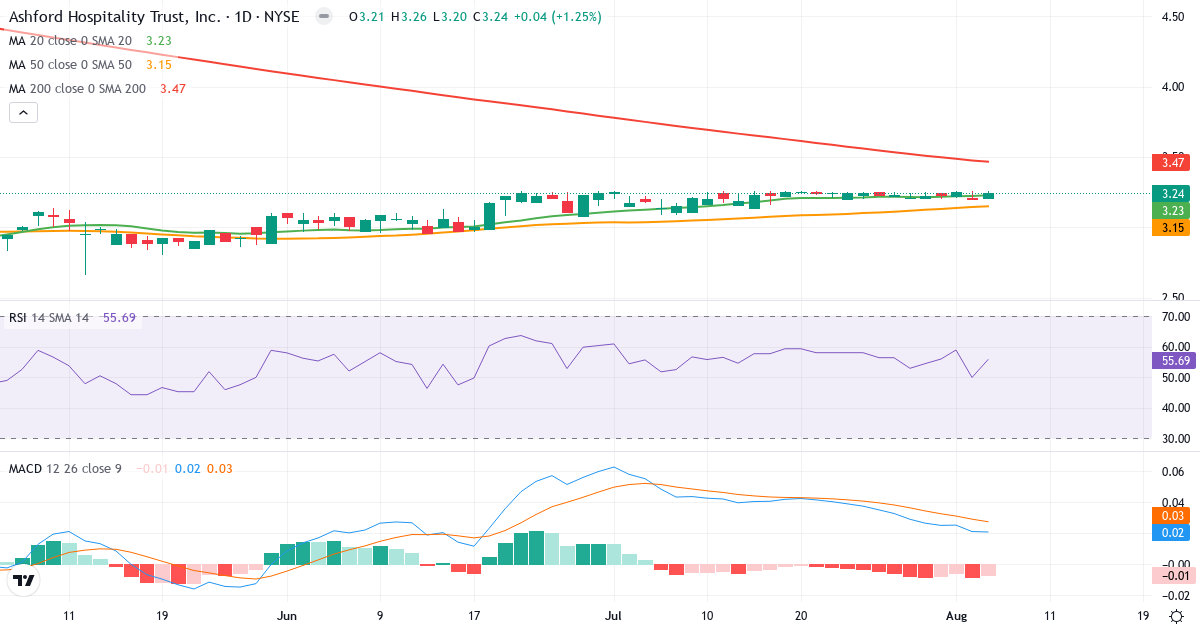The width and height of the screenshot is (1200, 630).
Task: Toggle the market status pill next to NYSE
Action: coord(323,17)
